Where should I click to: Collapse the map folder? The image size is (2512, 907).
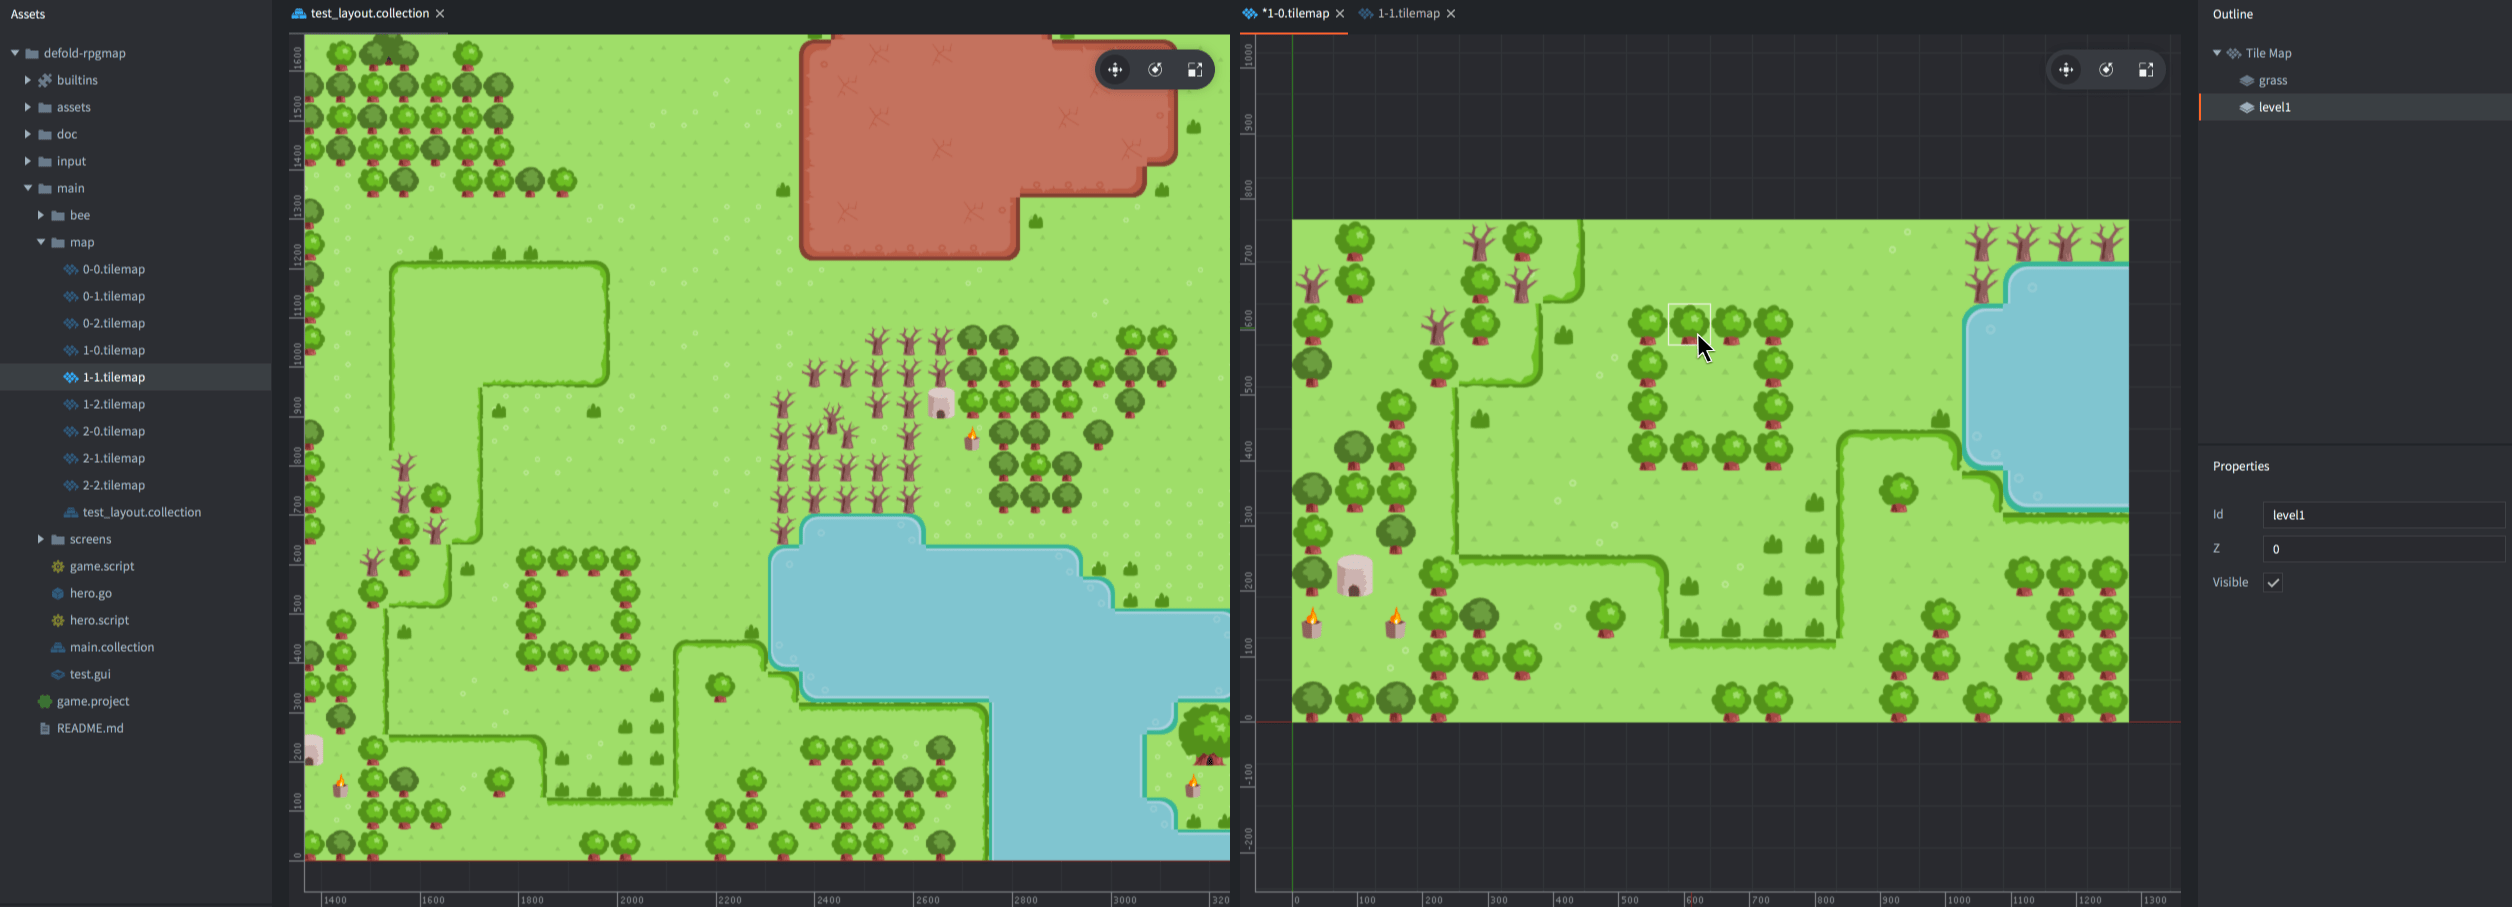[x=41, y=242]
